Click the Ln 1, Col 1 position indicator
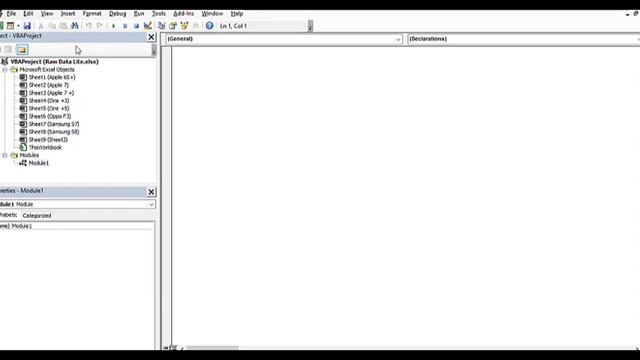This screenshot has height=360, width=640. pos(233,26)
